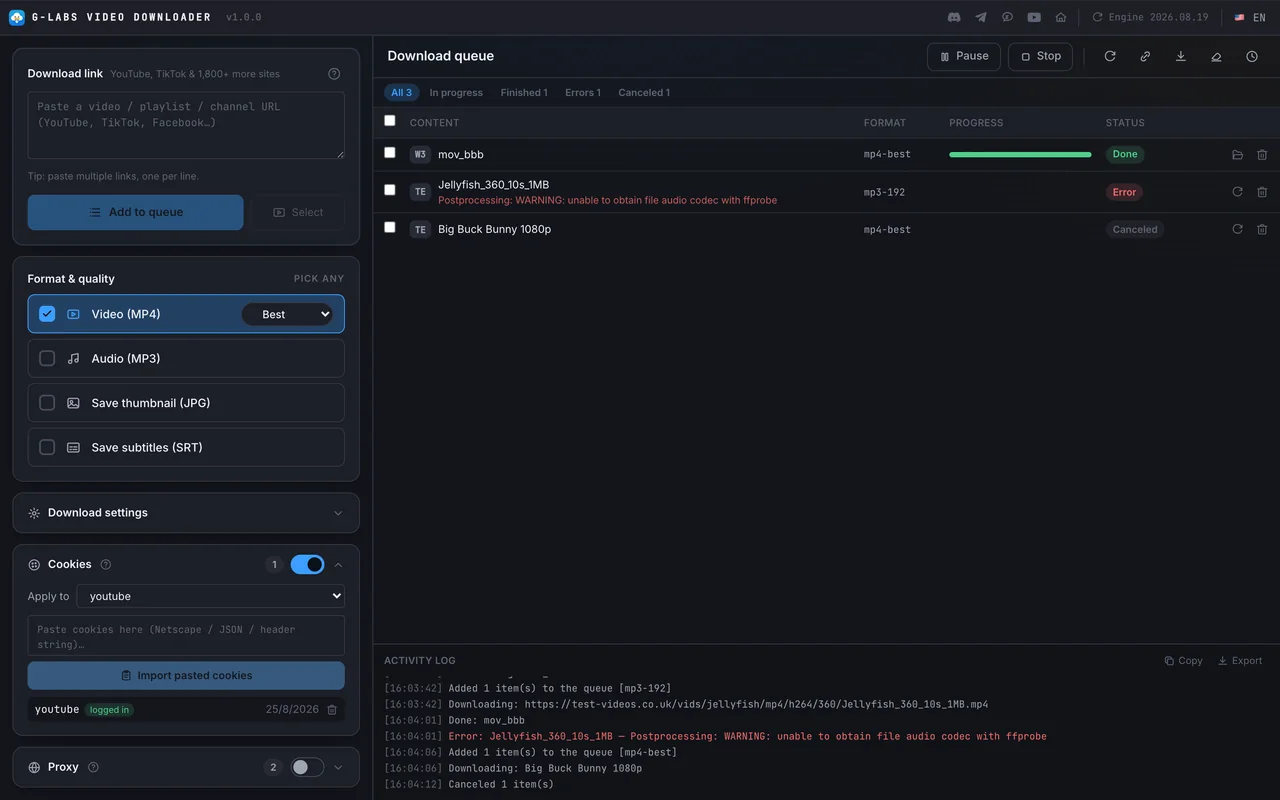
Task: Switch to the Finished 1 tab
Action: 524,93
